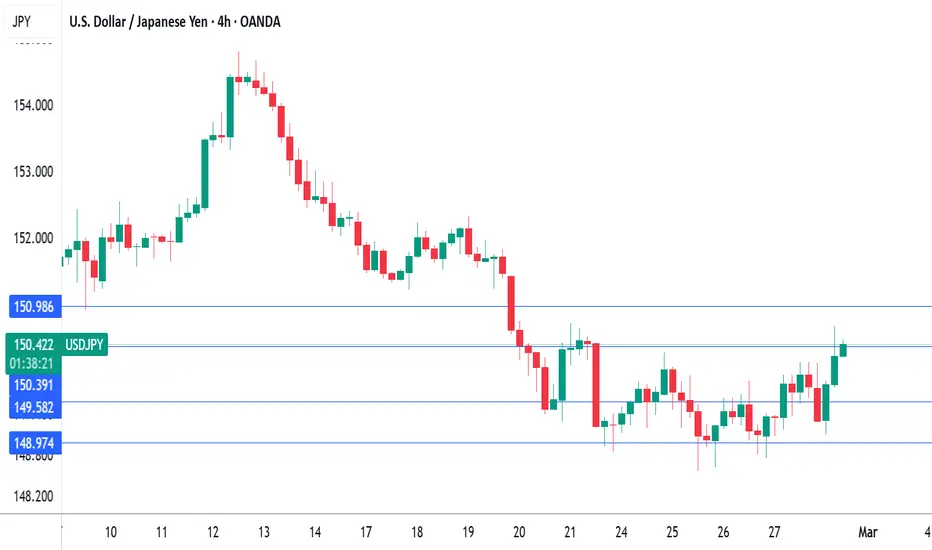The image size is (932, 550).
Task: Select the 149.582 price level label
Action: pyautogui.click(x=35, y=407)
